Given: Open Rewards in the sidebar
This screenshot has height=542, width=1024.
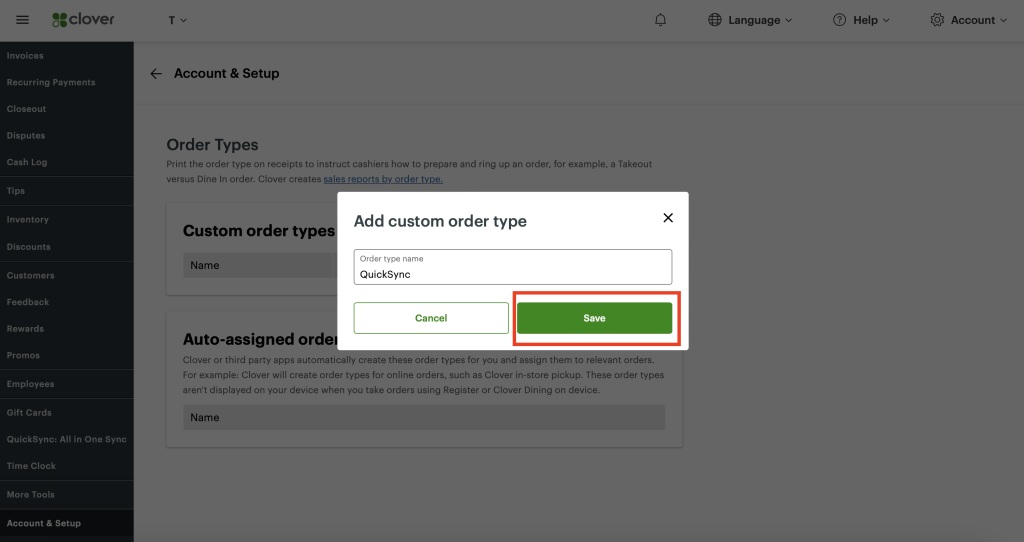Looking at the screenshot, I should pyautogui.click(x=25, y=328).
